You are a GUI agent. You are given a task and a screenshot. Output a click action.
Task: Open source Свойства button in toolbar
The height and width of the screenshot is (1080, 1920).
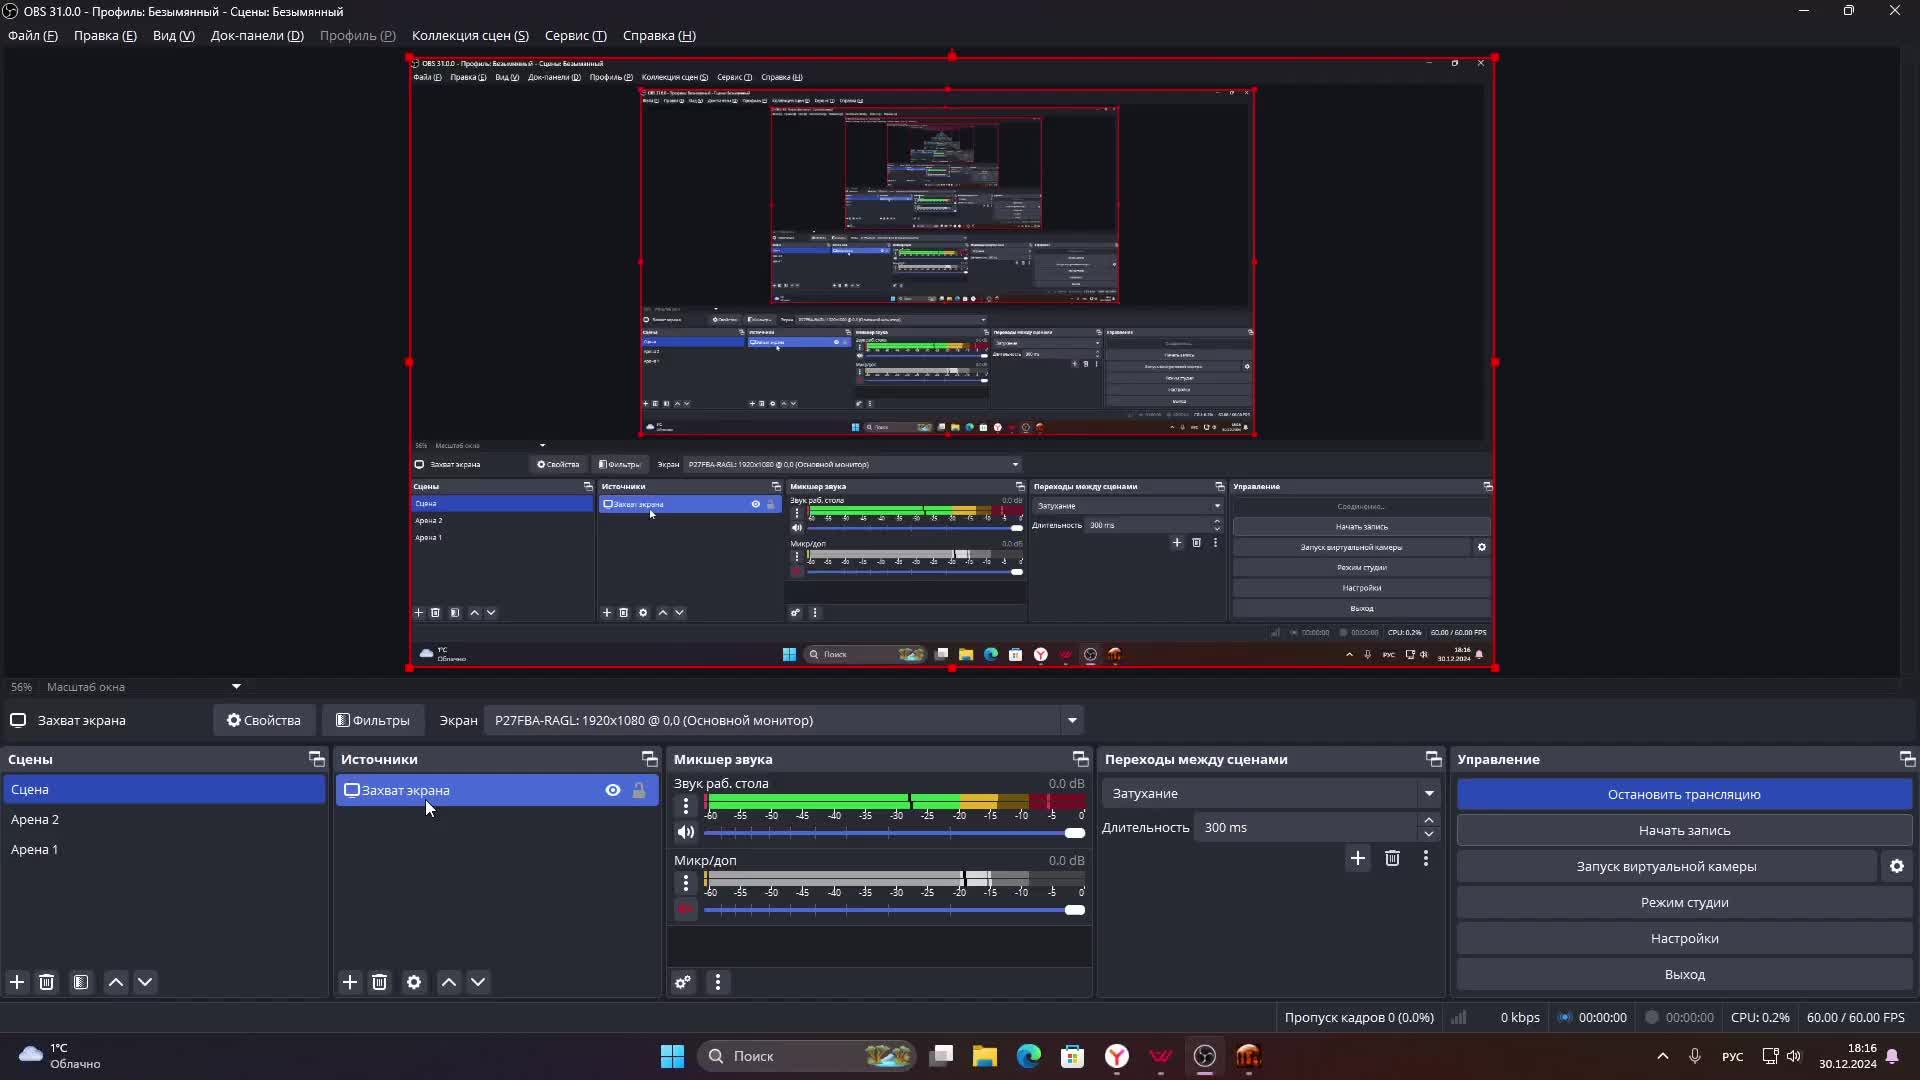(x=264, y=720)
